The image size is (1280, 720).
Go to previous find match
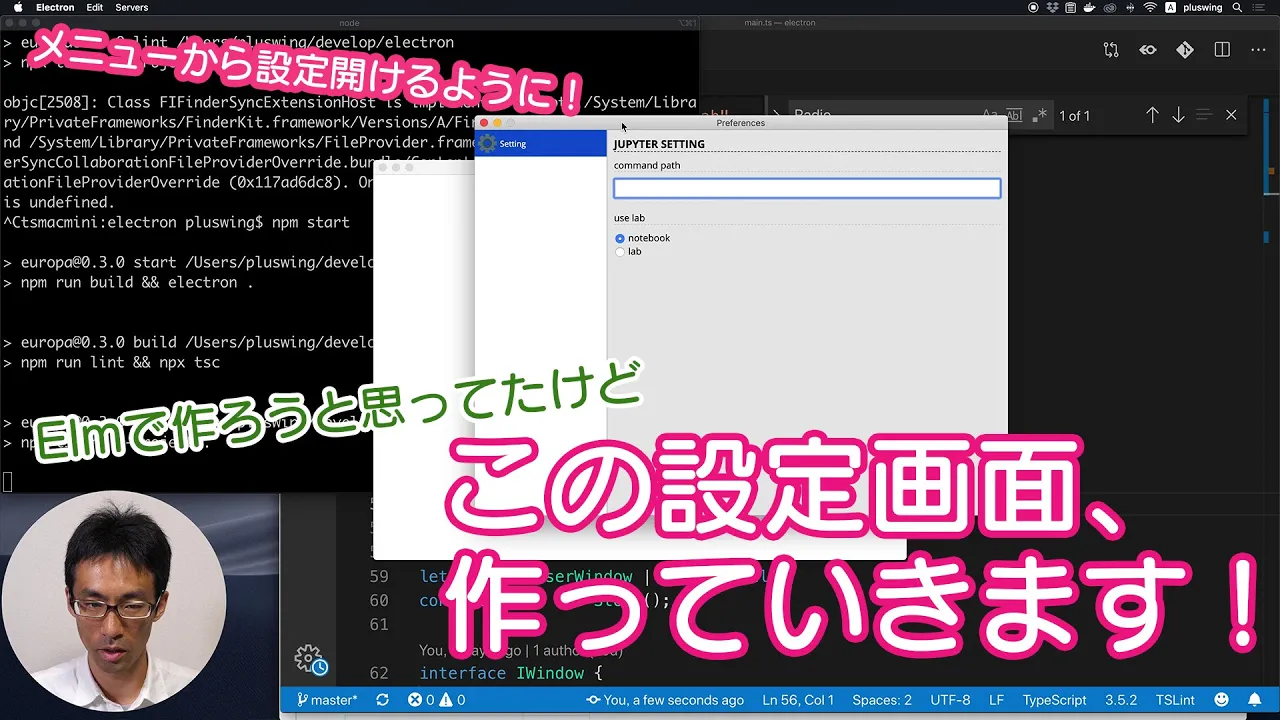(1152, 115)
